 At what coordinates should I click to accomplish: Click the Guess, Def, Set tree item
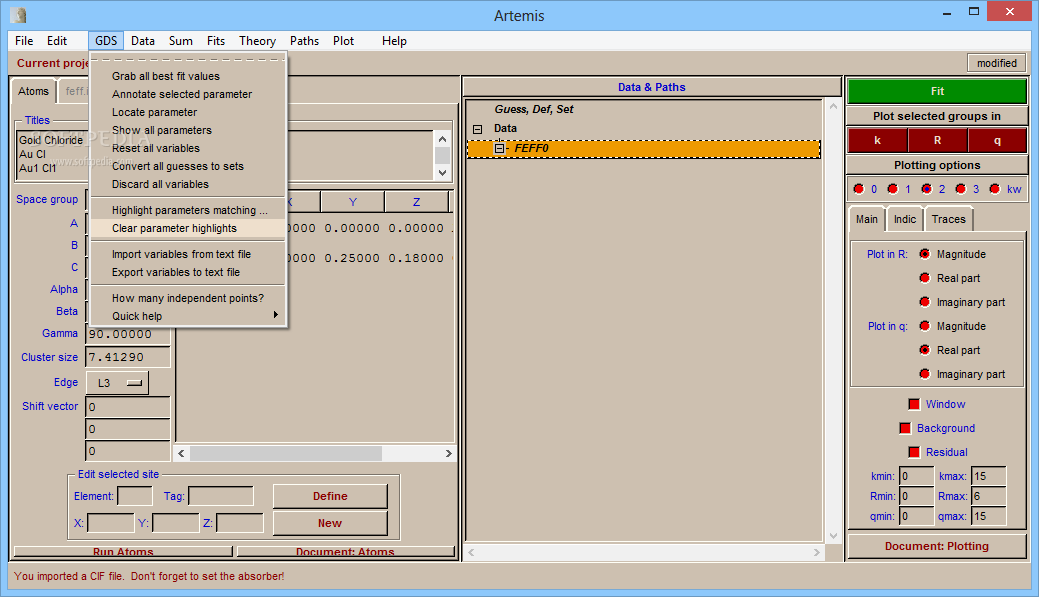(x=533, y=109)
